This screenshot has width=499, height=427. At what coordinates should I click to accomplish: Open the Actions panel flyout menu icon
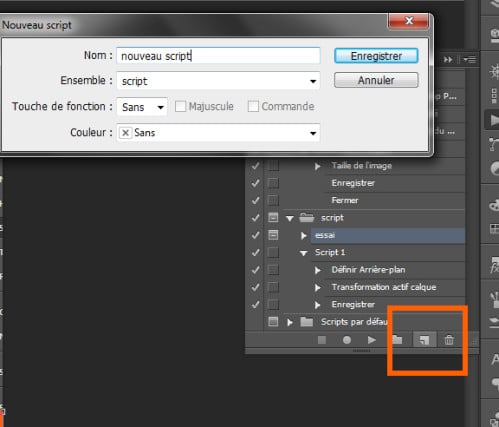click(471, 60)
